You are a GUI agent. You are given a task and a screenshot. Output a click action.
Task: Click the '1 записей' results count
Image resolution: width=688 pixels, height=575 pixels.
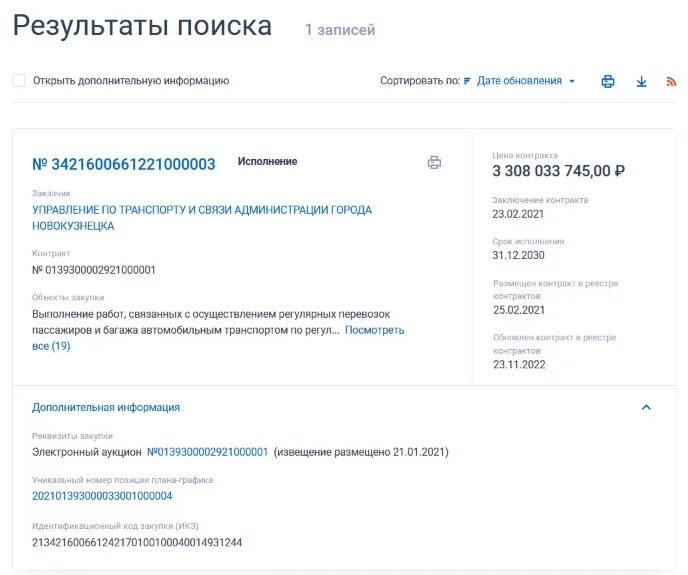(340, 30)
